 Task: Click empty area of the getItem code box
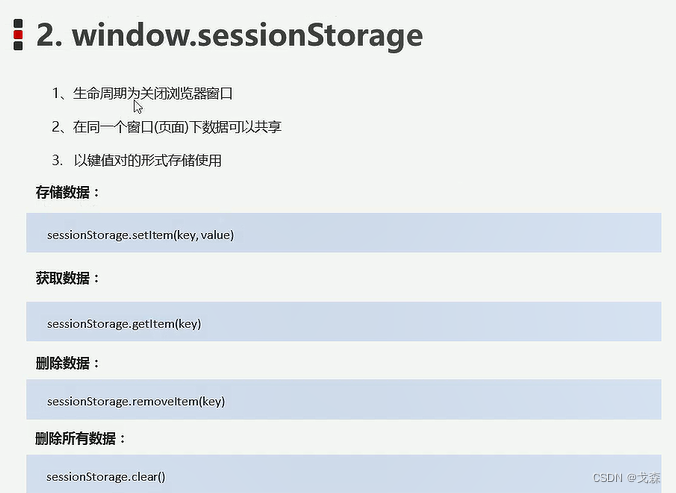431,321
